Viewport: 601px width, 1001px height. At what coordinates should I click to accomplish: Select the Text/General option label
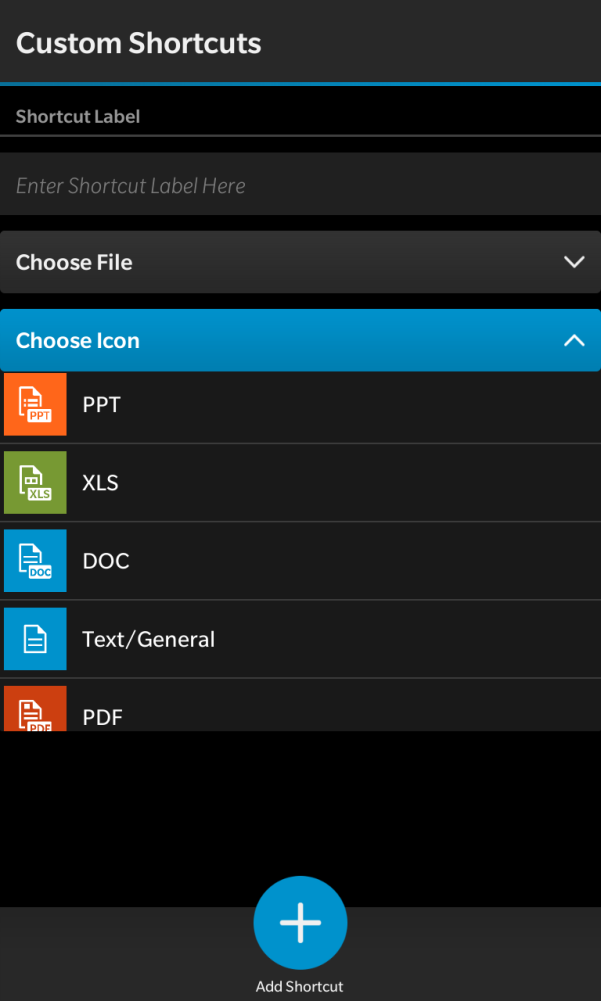pos(148,639)
